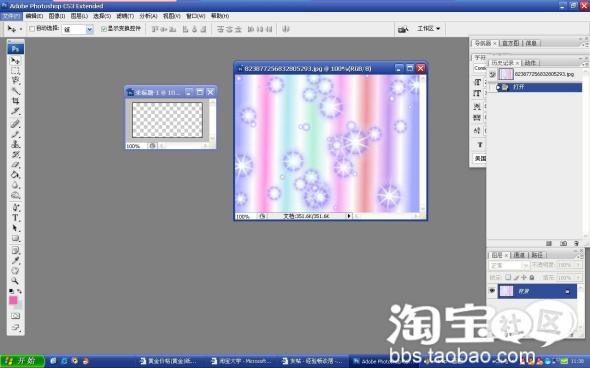The image size is (590, 368).
Task: Open the 编辑(E) menu
Action: [x=34, y=16]
